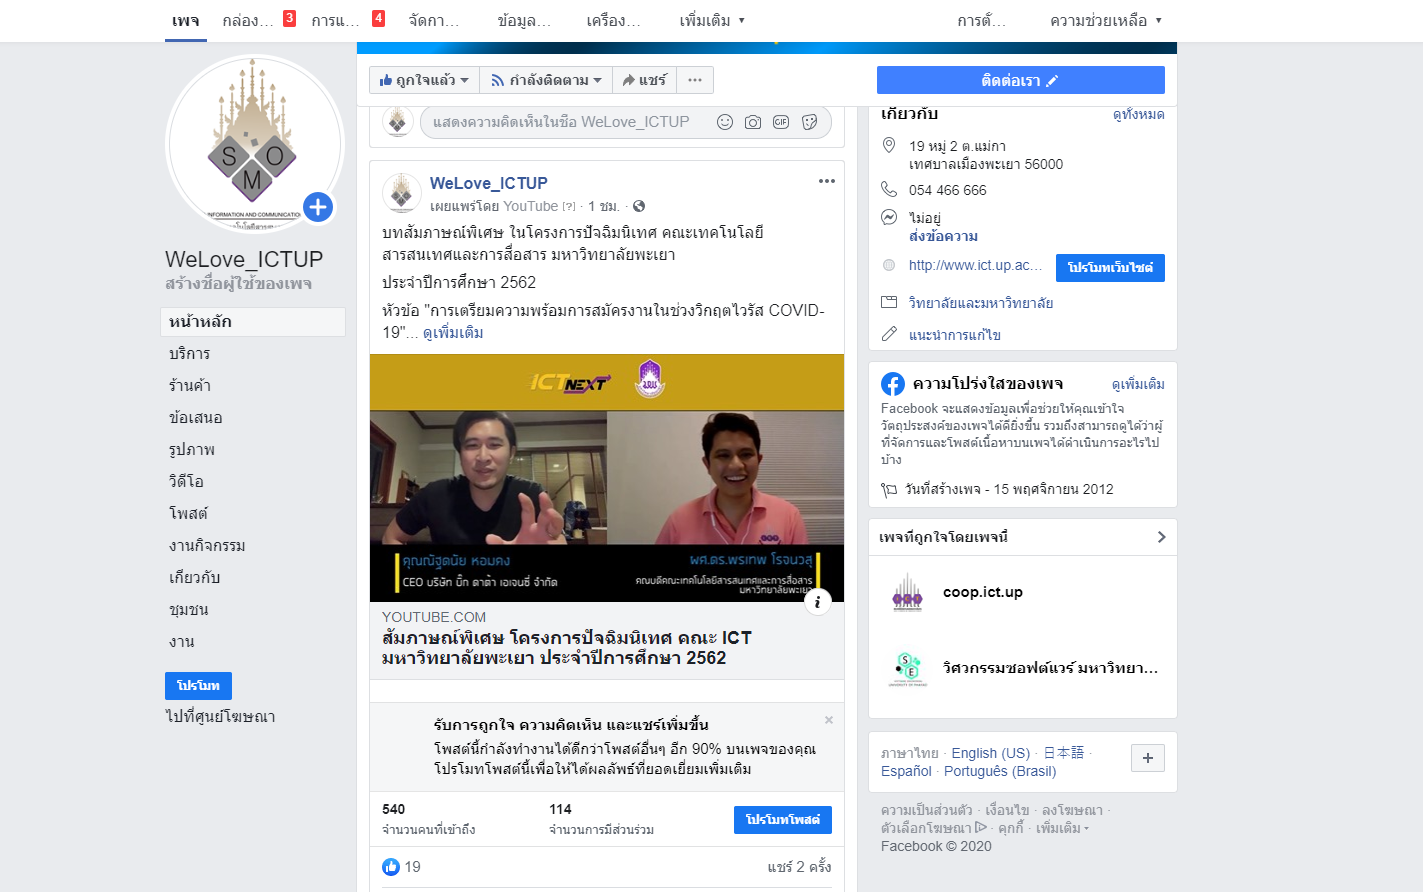Click the โปรโมท button in sidebar

click(198, 685)
